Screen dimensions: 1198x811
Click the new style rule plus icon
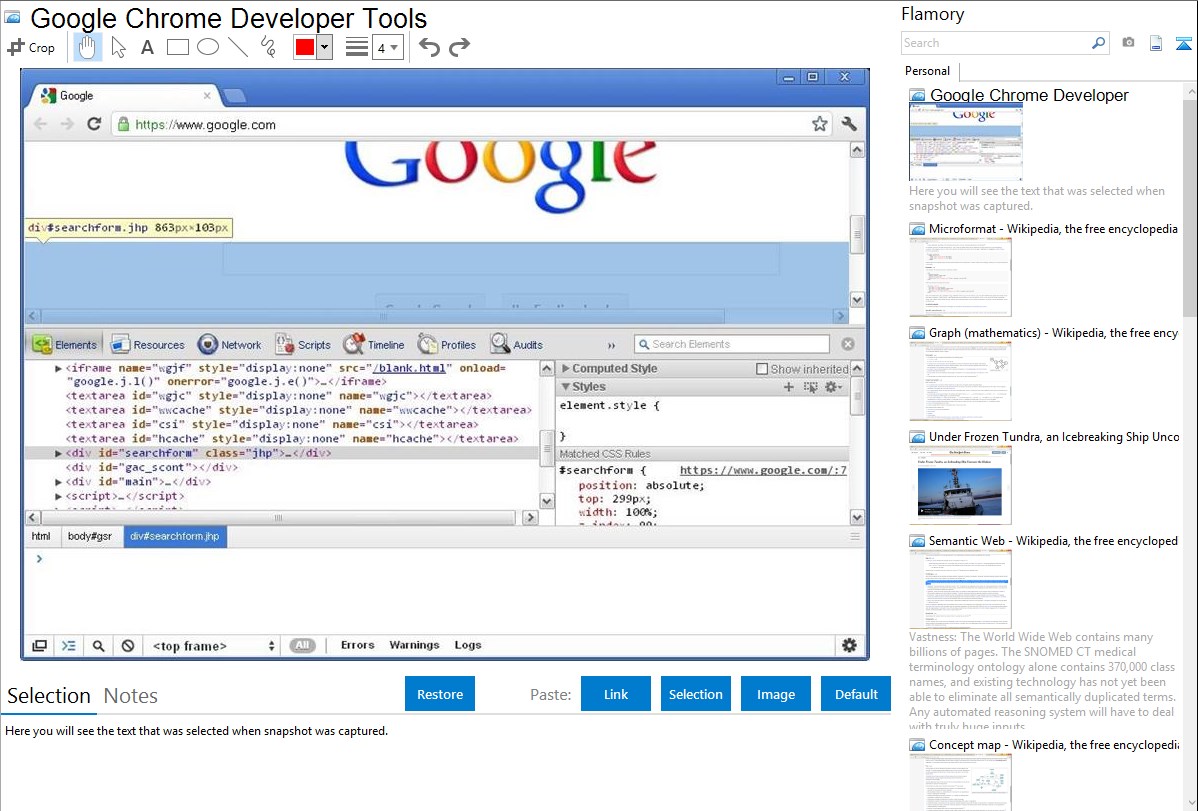[788, 387]
